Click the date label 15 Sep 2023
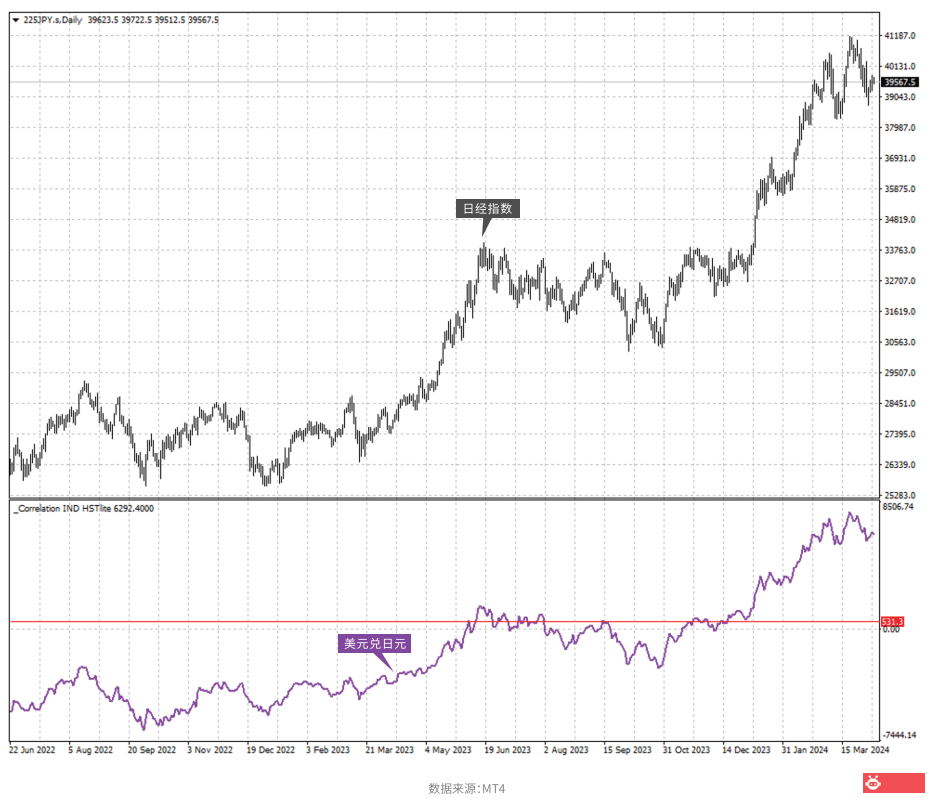The image size is (934, 798). [x=627, y=750]
